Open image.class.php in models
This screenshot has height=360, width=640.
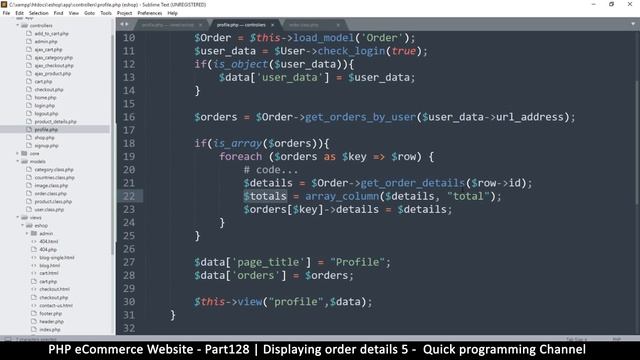point(51,185)
